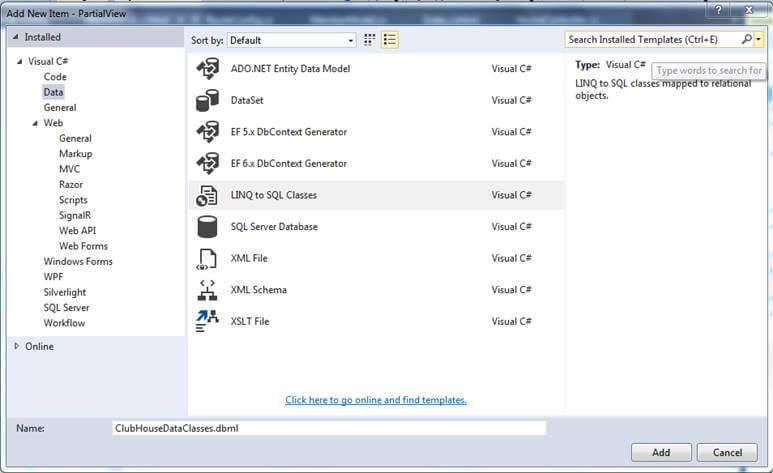The image size is (773, 473).
Task: Switch to medium icons view
Action: 369,40
